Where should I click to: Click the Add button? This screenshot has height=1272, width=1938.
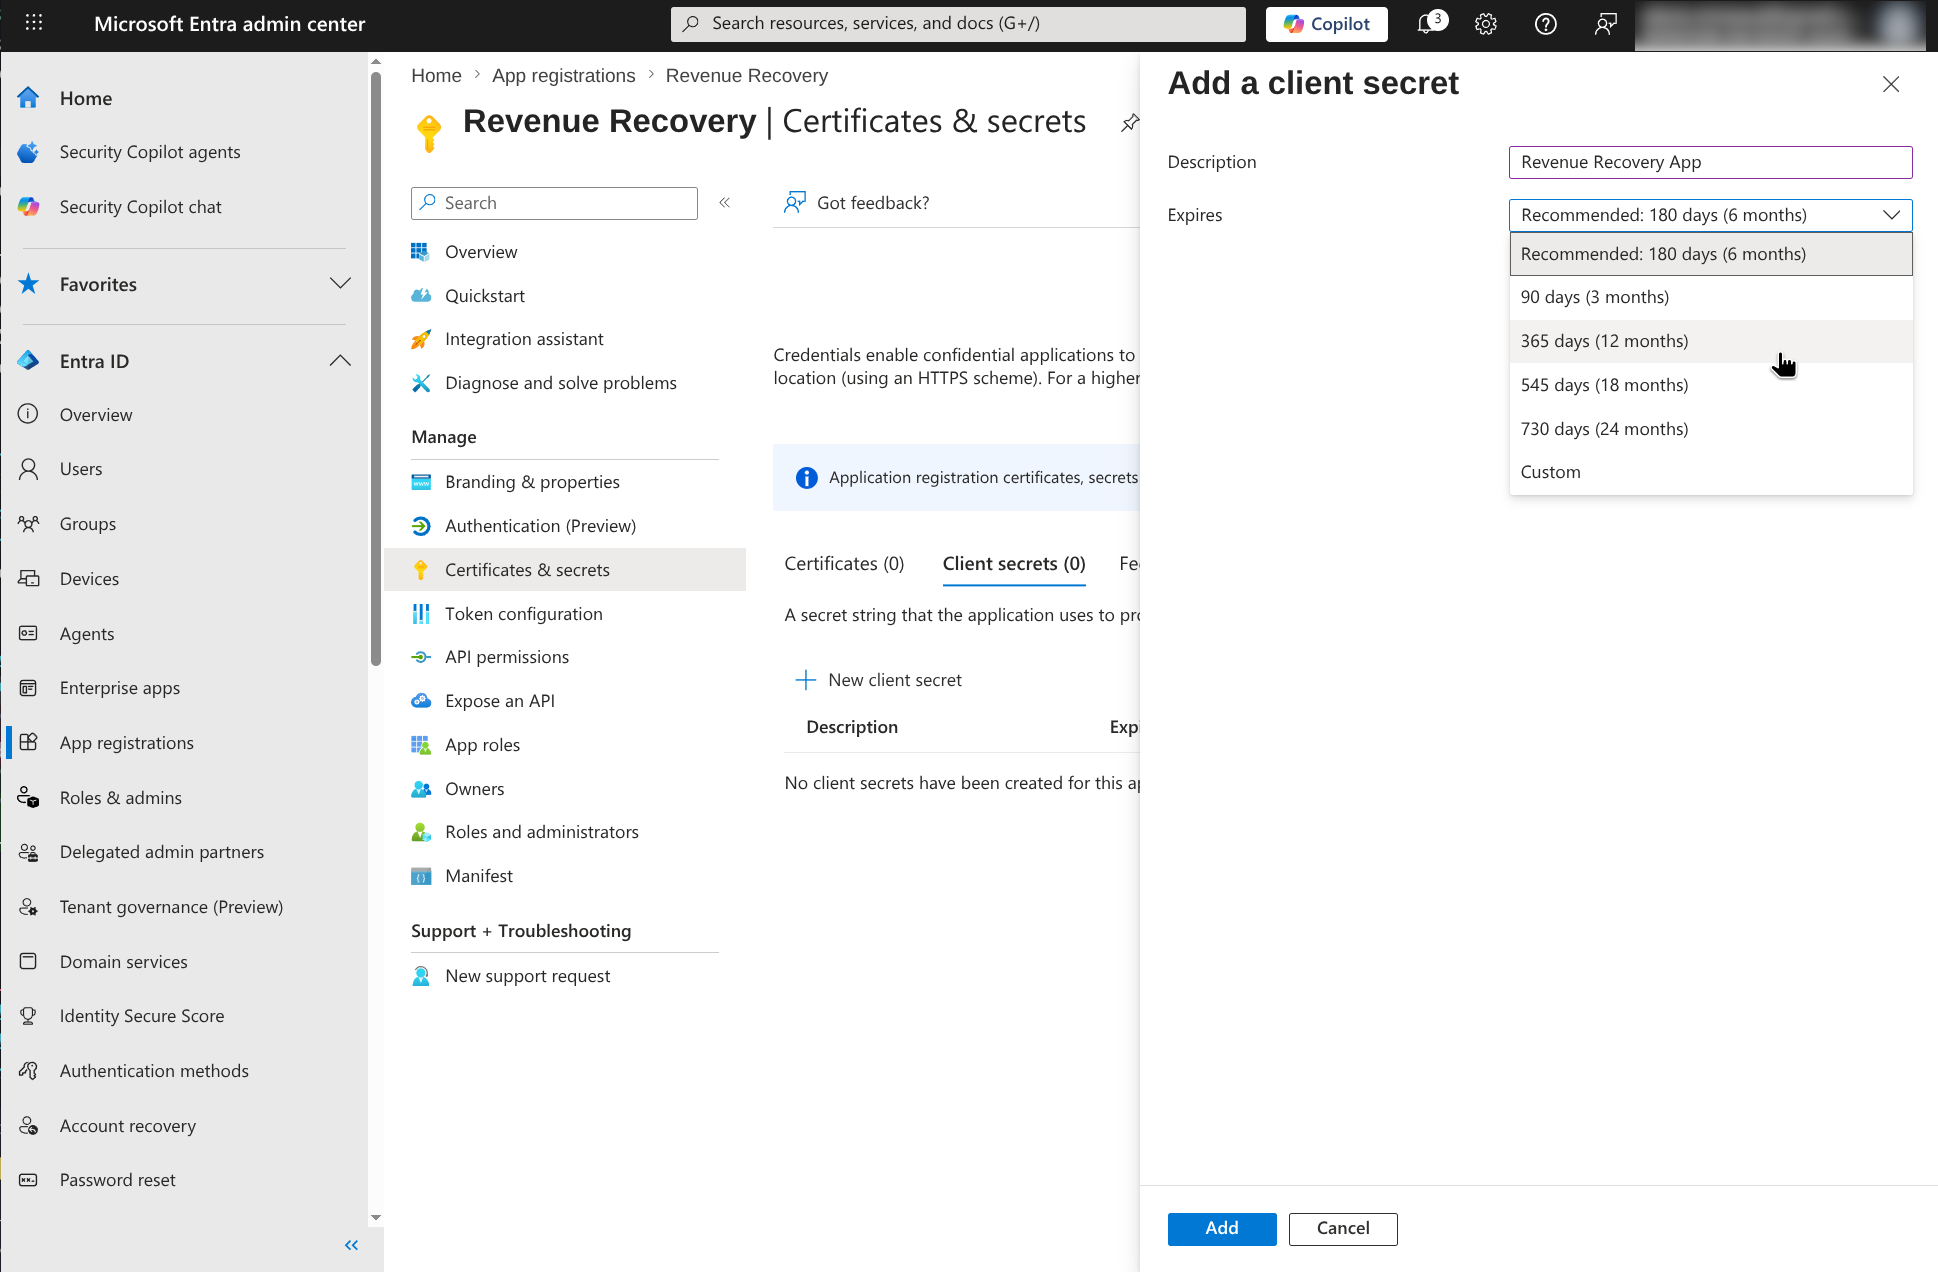click(1221, 1228)
